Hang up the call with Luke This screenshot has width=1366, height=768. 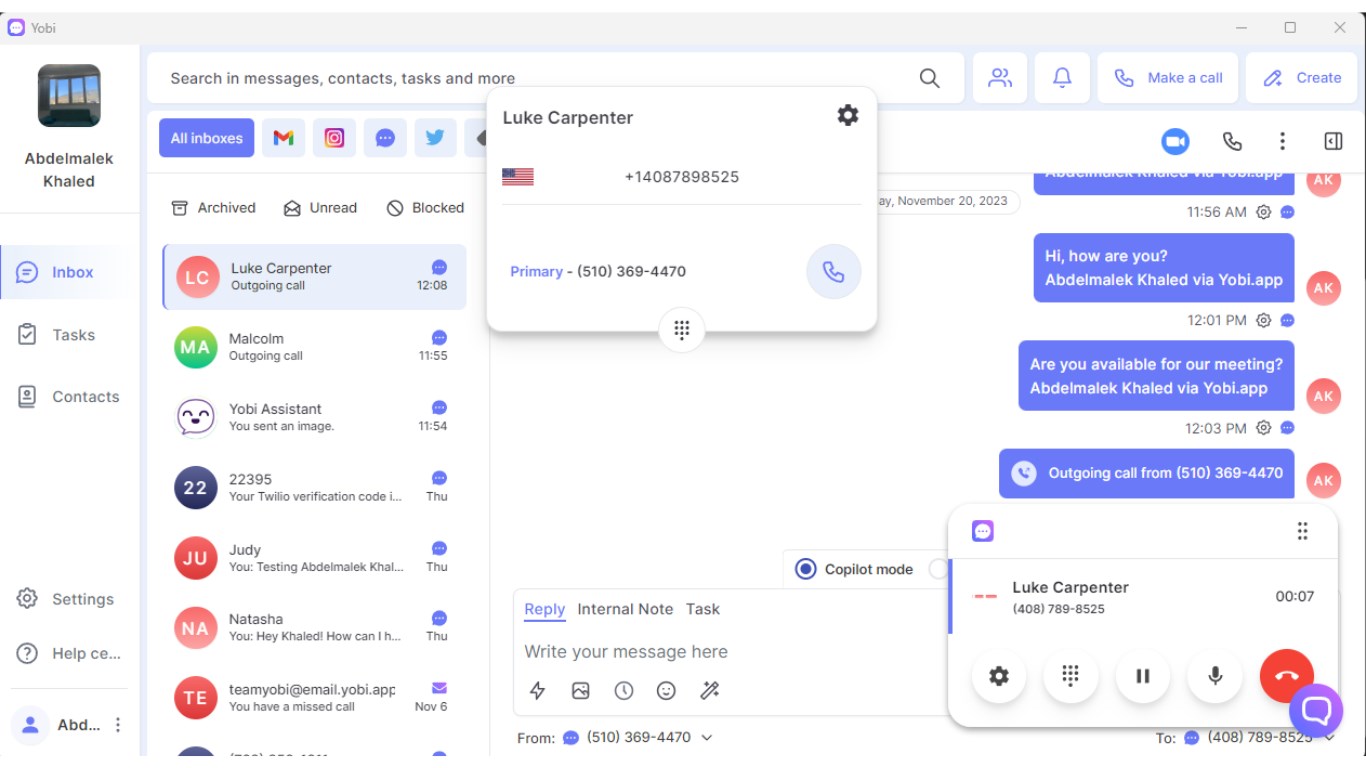point(1287,676)
